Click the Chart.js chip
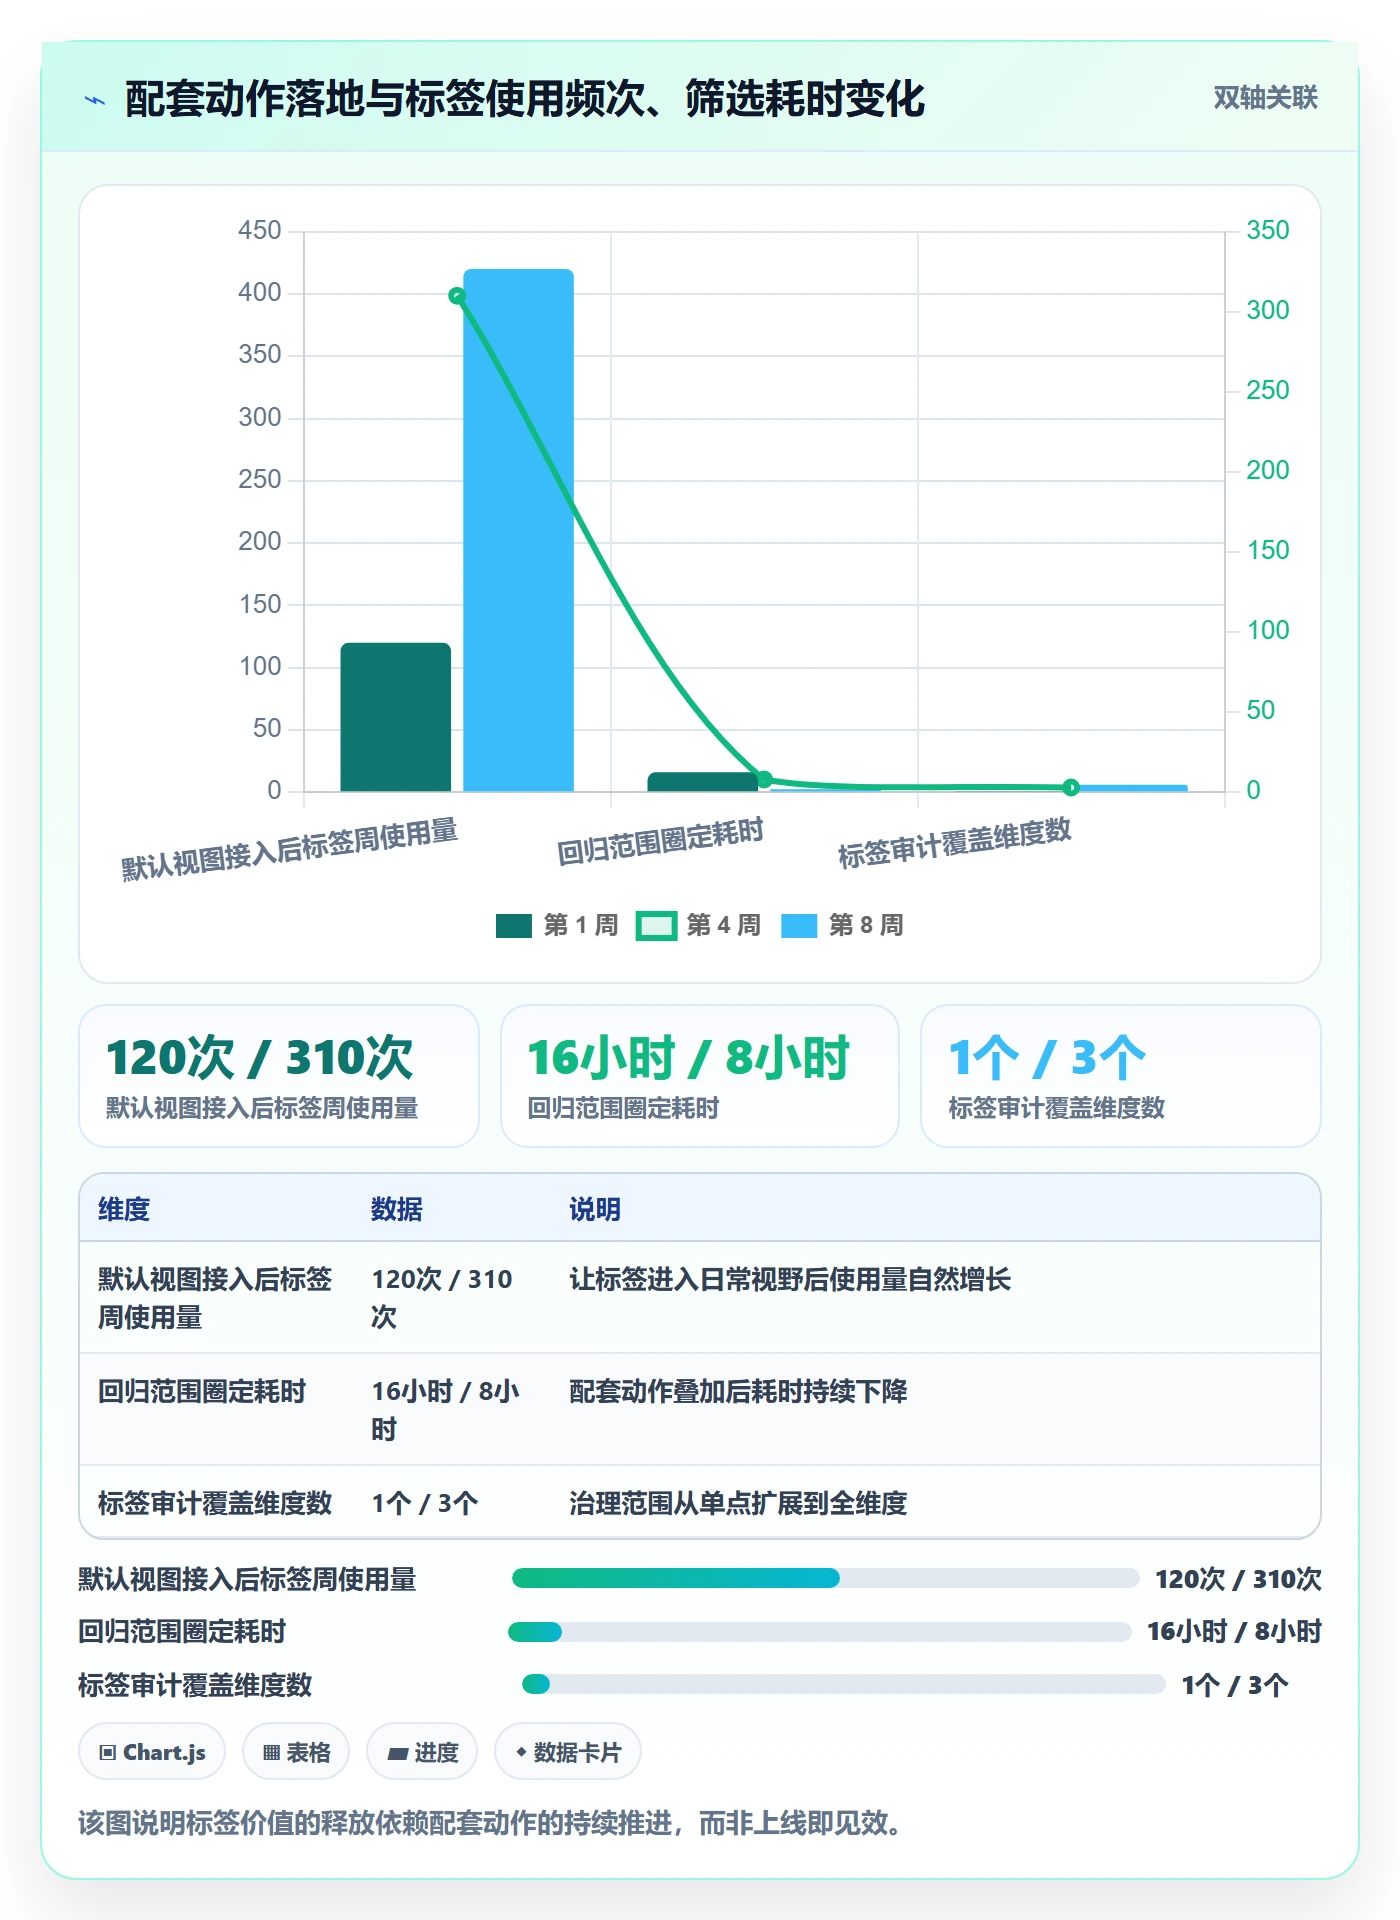The width and height of the screenshot is (1400, 1920). (x=152, y=1752)
